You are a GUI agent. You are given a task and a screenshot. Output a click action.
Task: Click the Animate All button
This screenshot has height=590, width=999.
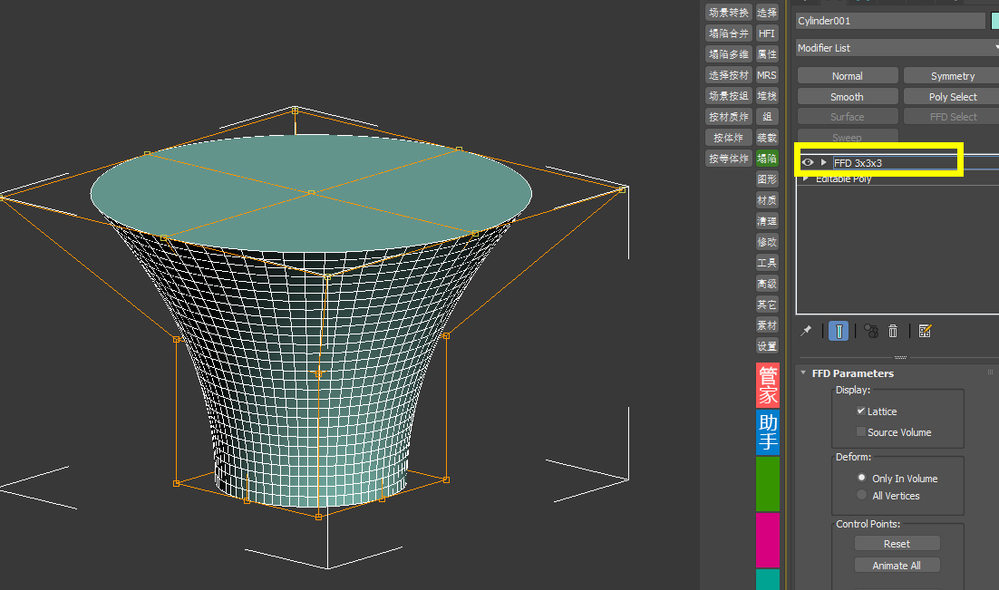pyautogui.click(x=897, y=565)
